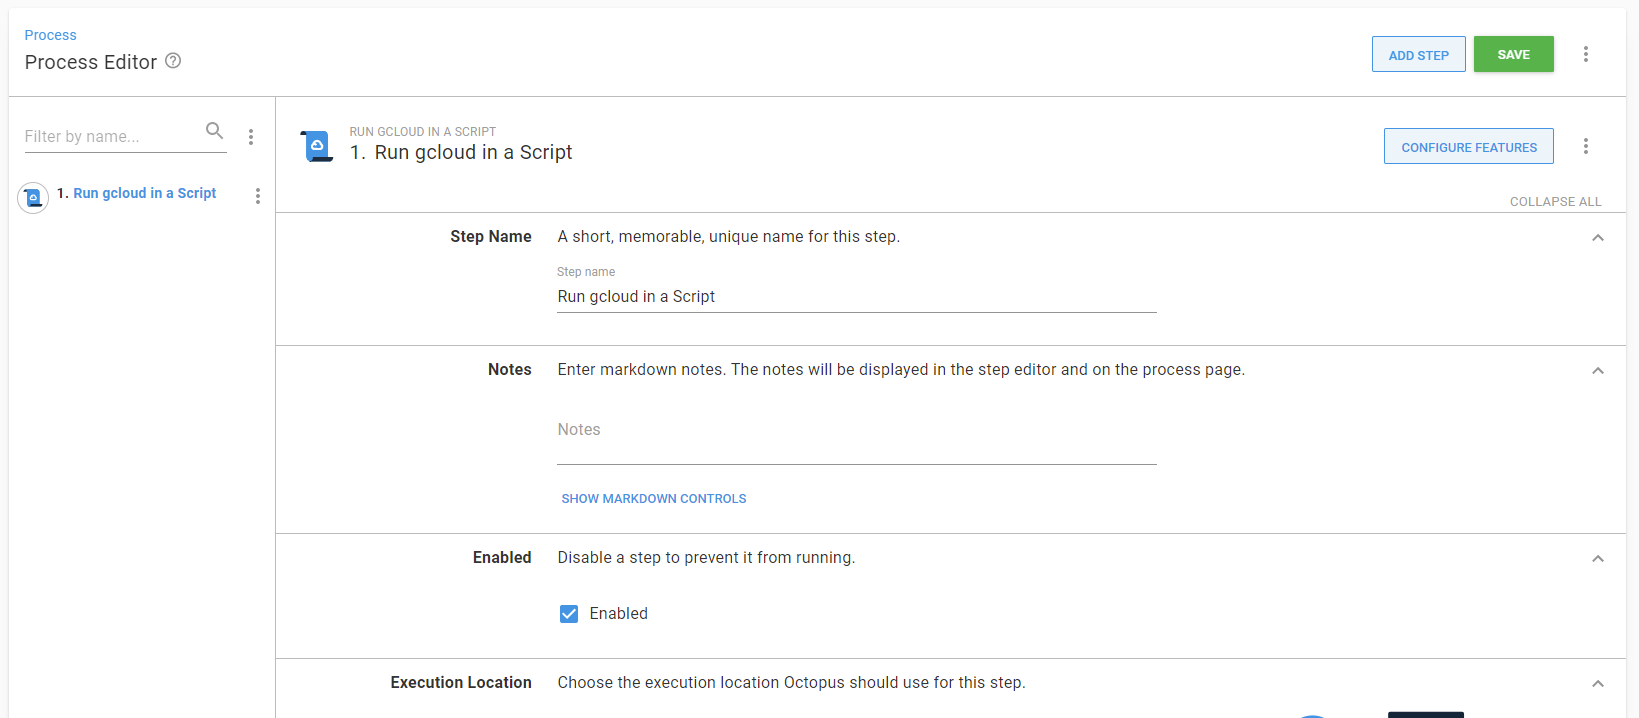Go to the Process breadcrumb link
Image resolution: width=1639 pixels, height=718 pixels.
coord(50,35)
